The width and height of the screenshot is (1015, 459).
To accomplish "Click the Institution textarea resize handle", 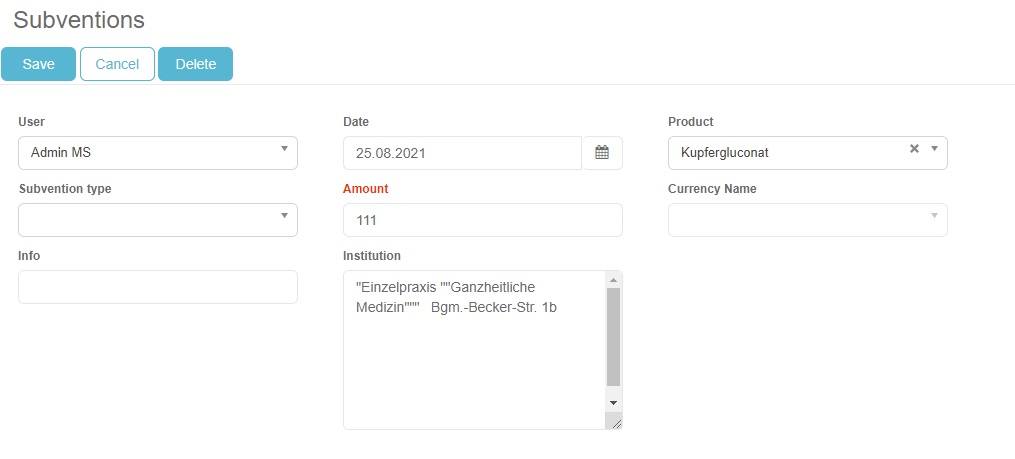I will click(x=615, y=422).
